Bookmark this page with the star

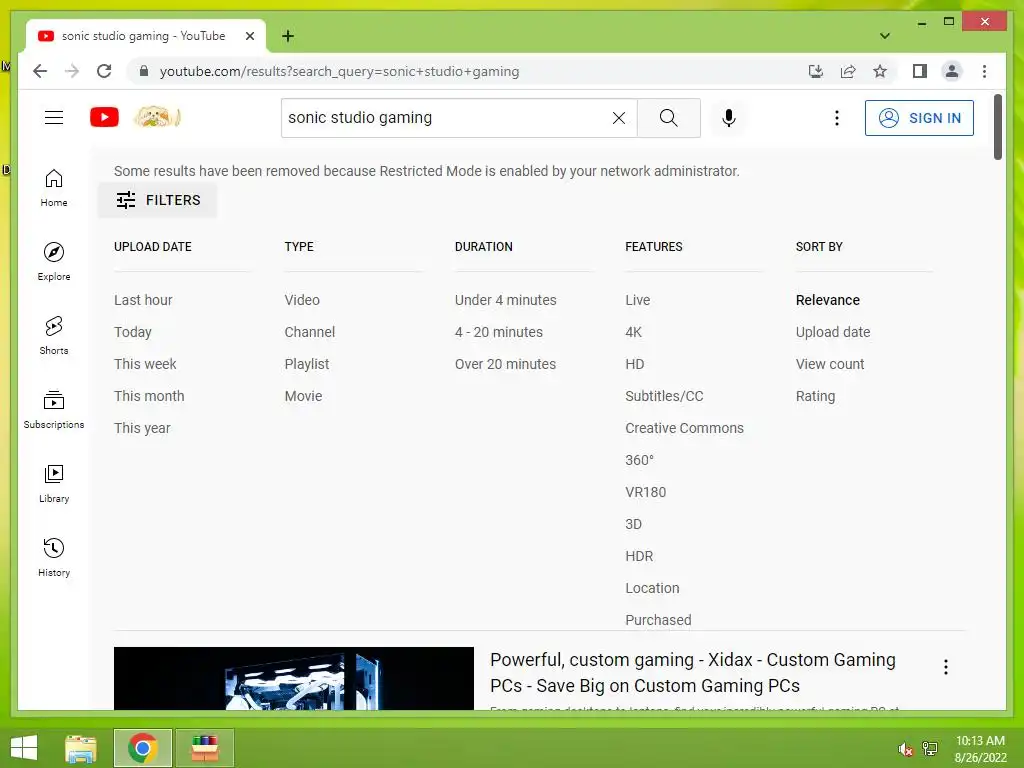click(880, 71)
